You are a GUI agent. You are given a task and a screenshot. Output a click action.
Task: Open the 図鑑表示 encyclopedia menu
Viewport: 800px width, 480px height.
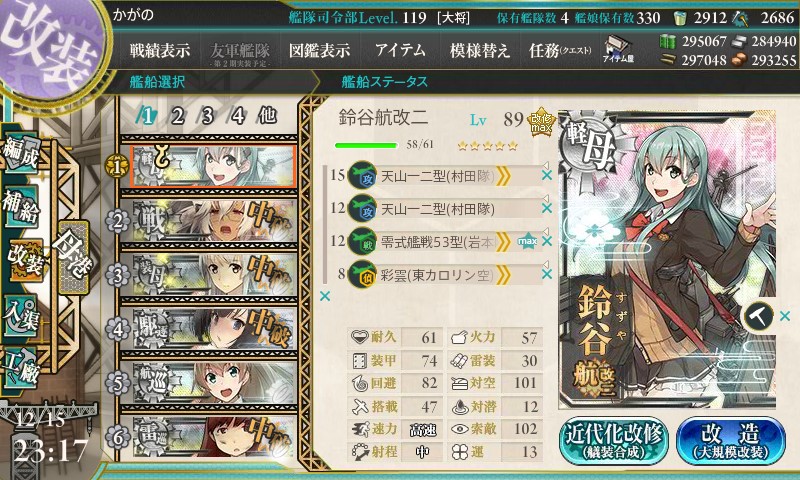[319, 50]
